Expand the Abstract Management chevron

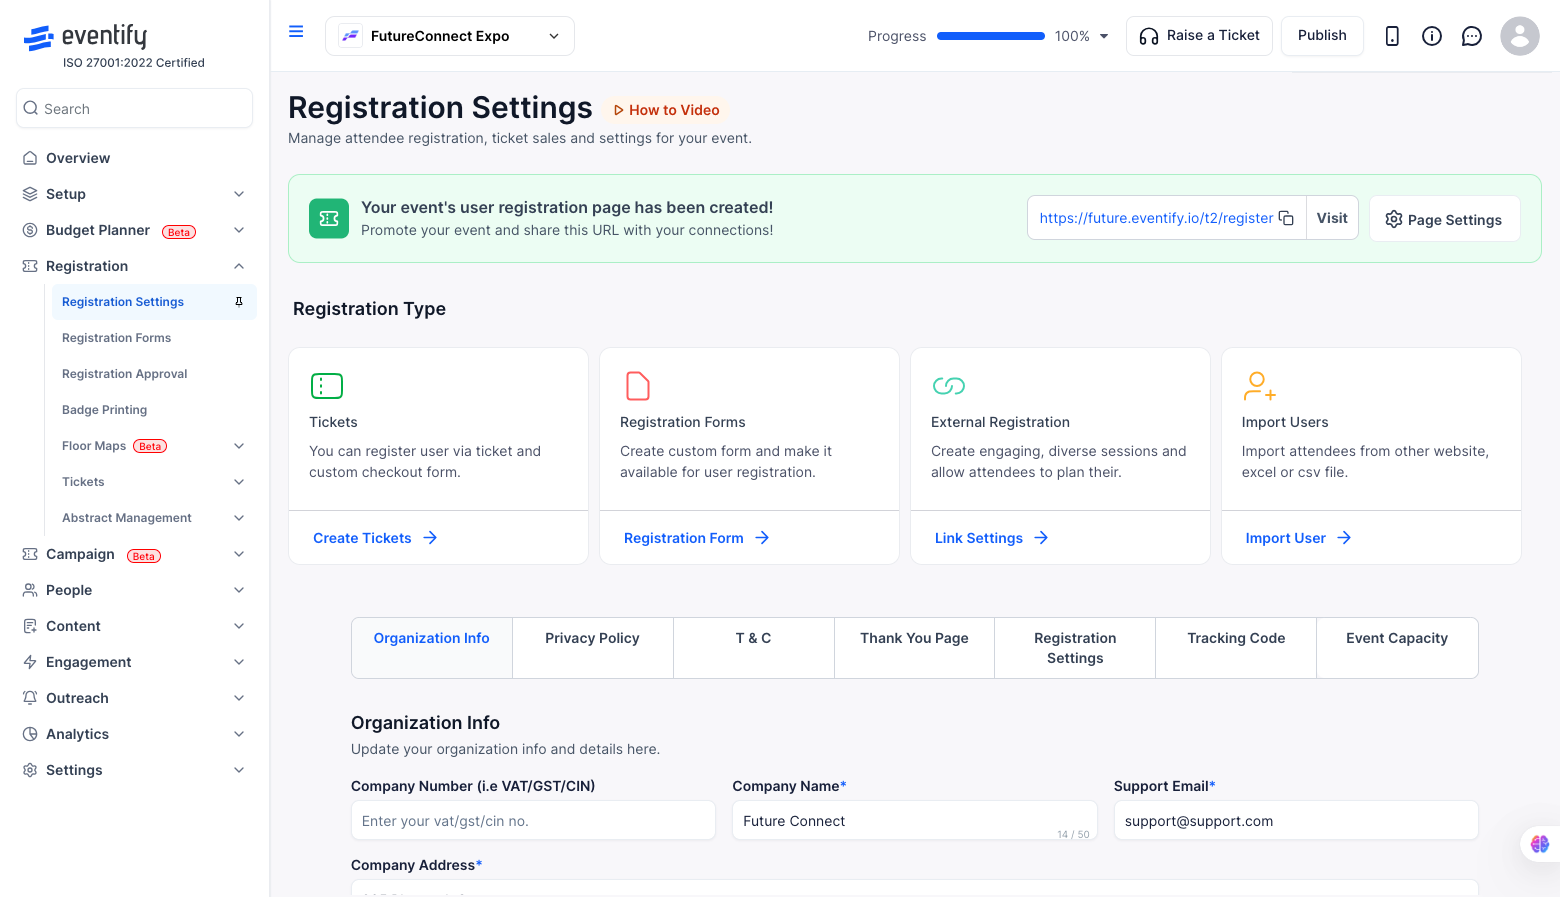coord(239,518)
